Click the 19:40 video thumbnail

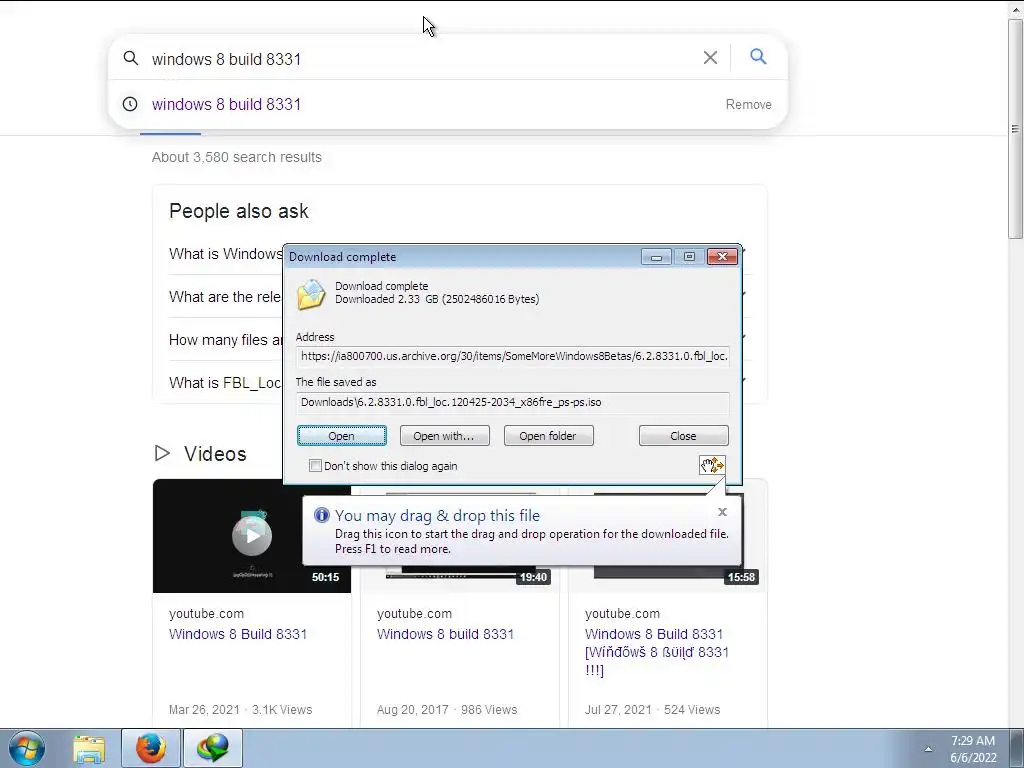[460, 579]
